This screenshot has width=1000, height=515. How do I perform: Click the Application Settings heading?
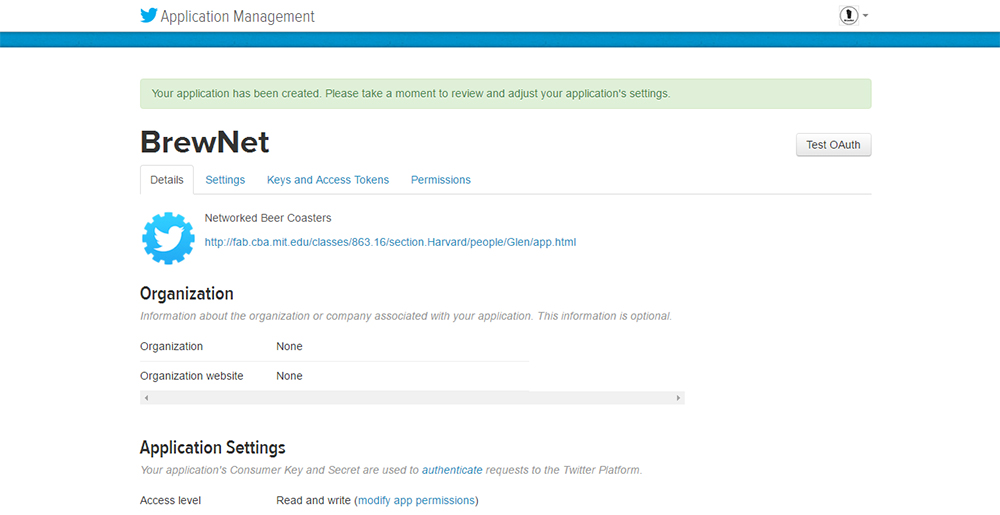click(x=212, y=447)
